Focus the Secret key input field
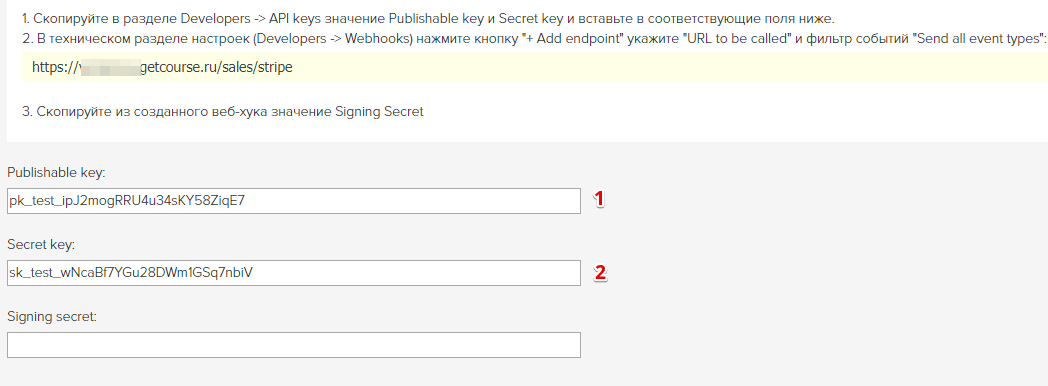Viewport: 1048px width, 386px height. [x=293, y=273]
